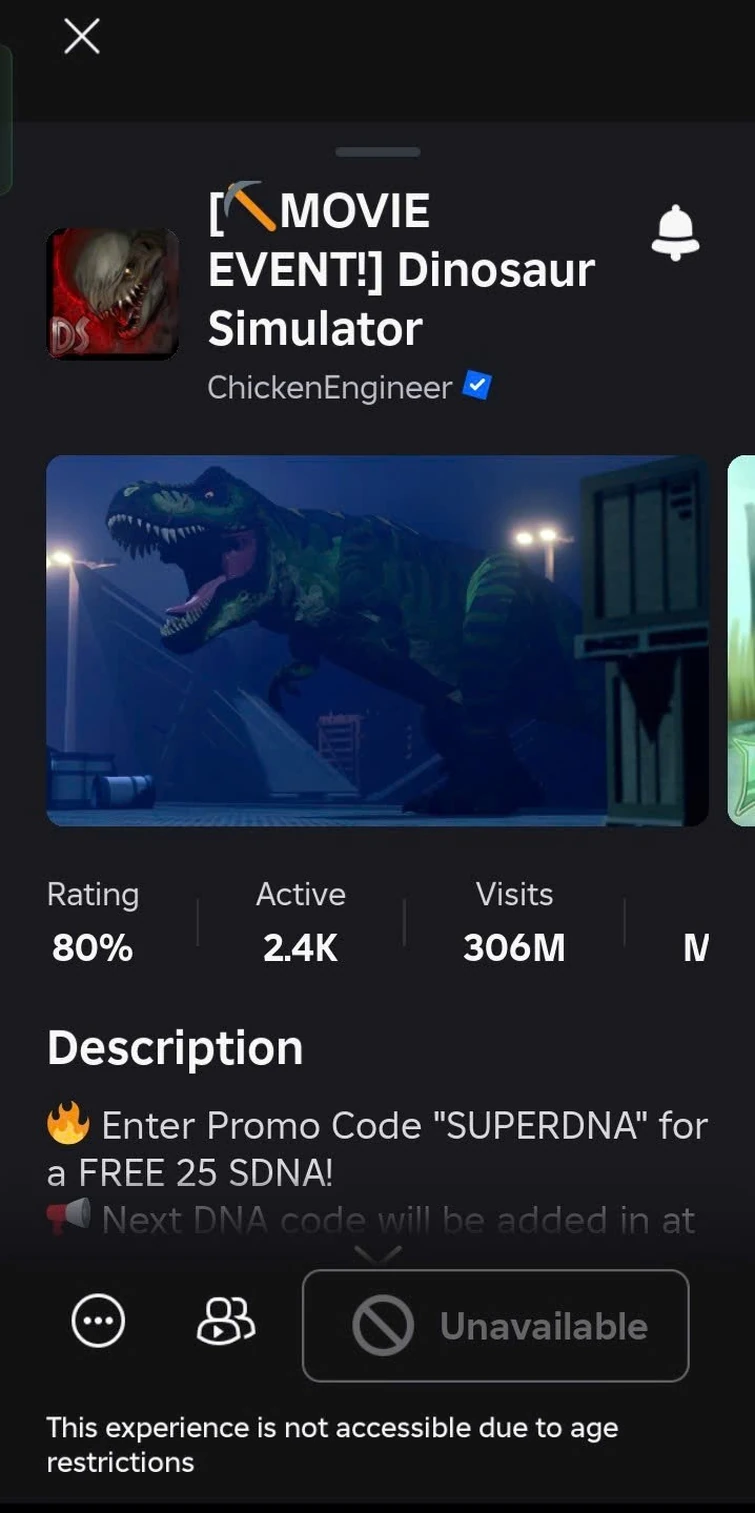The height and width of the screenshot is (1513, 755).
Task: Select the 80% Rating stat
Action: pos(93,921)
